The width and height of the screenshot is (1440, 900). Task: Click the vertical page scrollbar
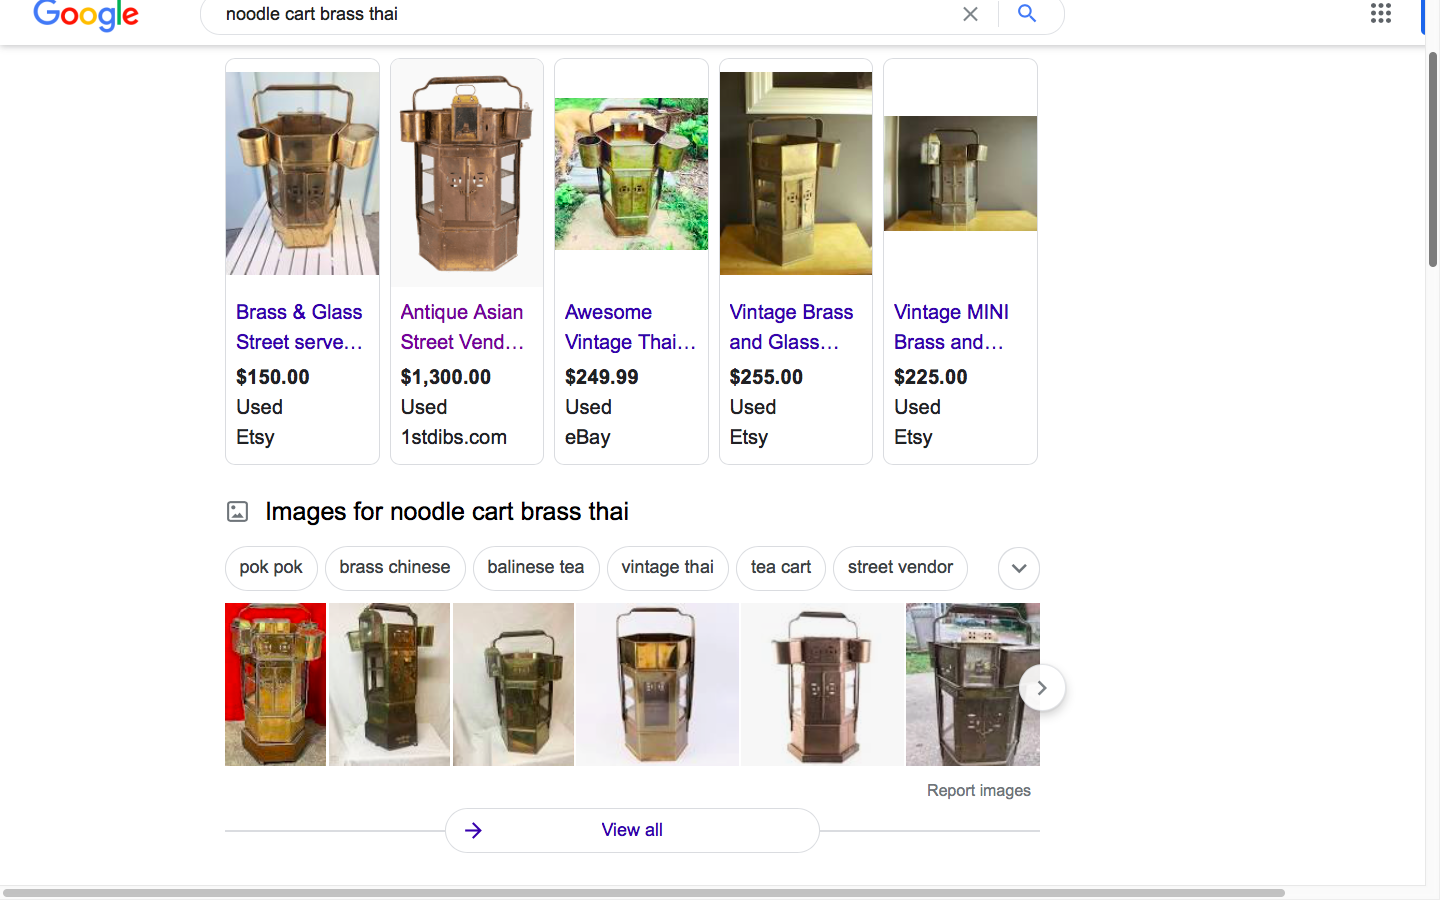[1432, 160]
